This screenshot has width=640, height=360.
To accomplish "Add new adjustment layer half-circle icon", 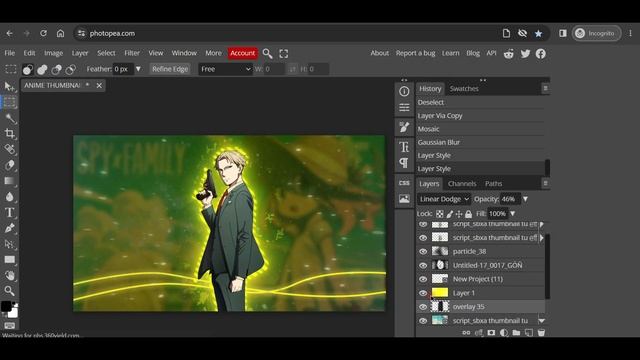I will [504, 333].
